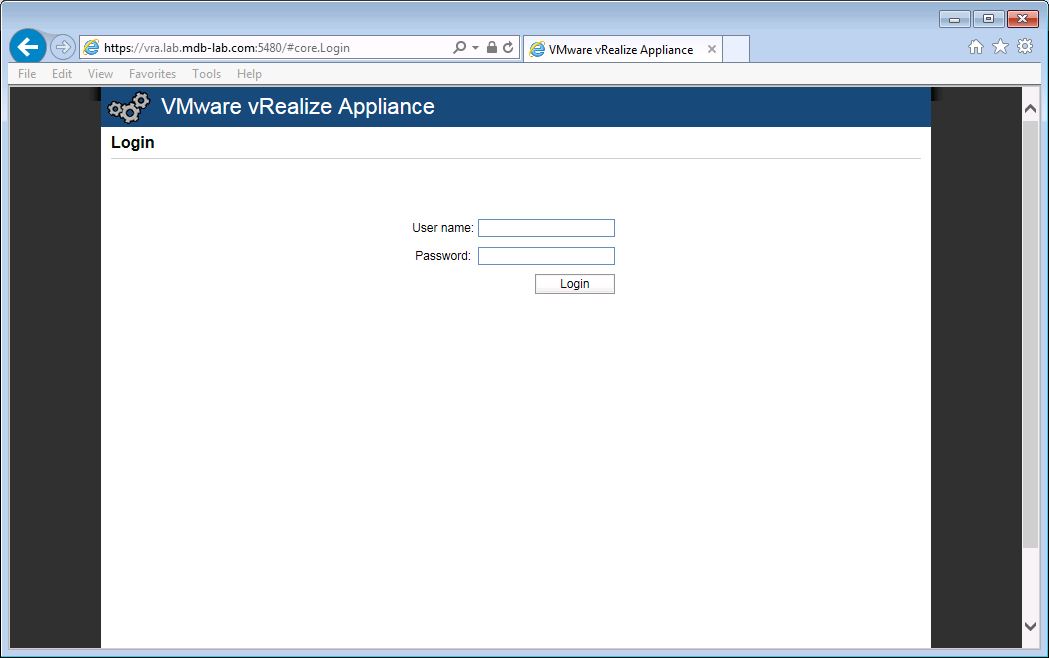This screenshot has height=658, width=1049.
Task: Click the security lock icon in address bar
Action: click(x=491, y=48)
